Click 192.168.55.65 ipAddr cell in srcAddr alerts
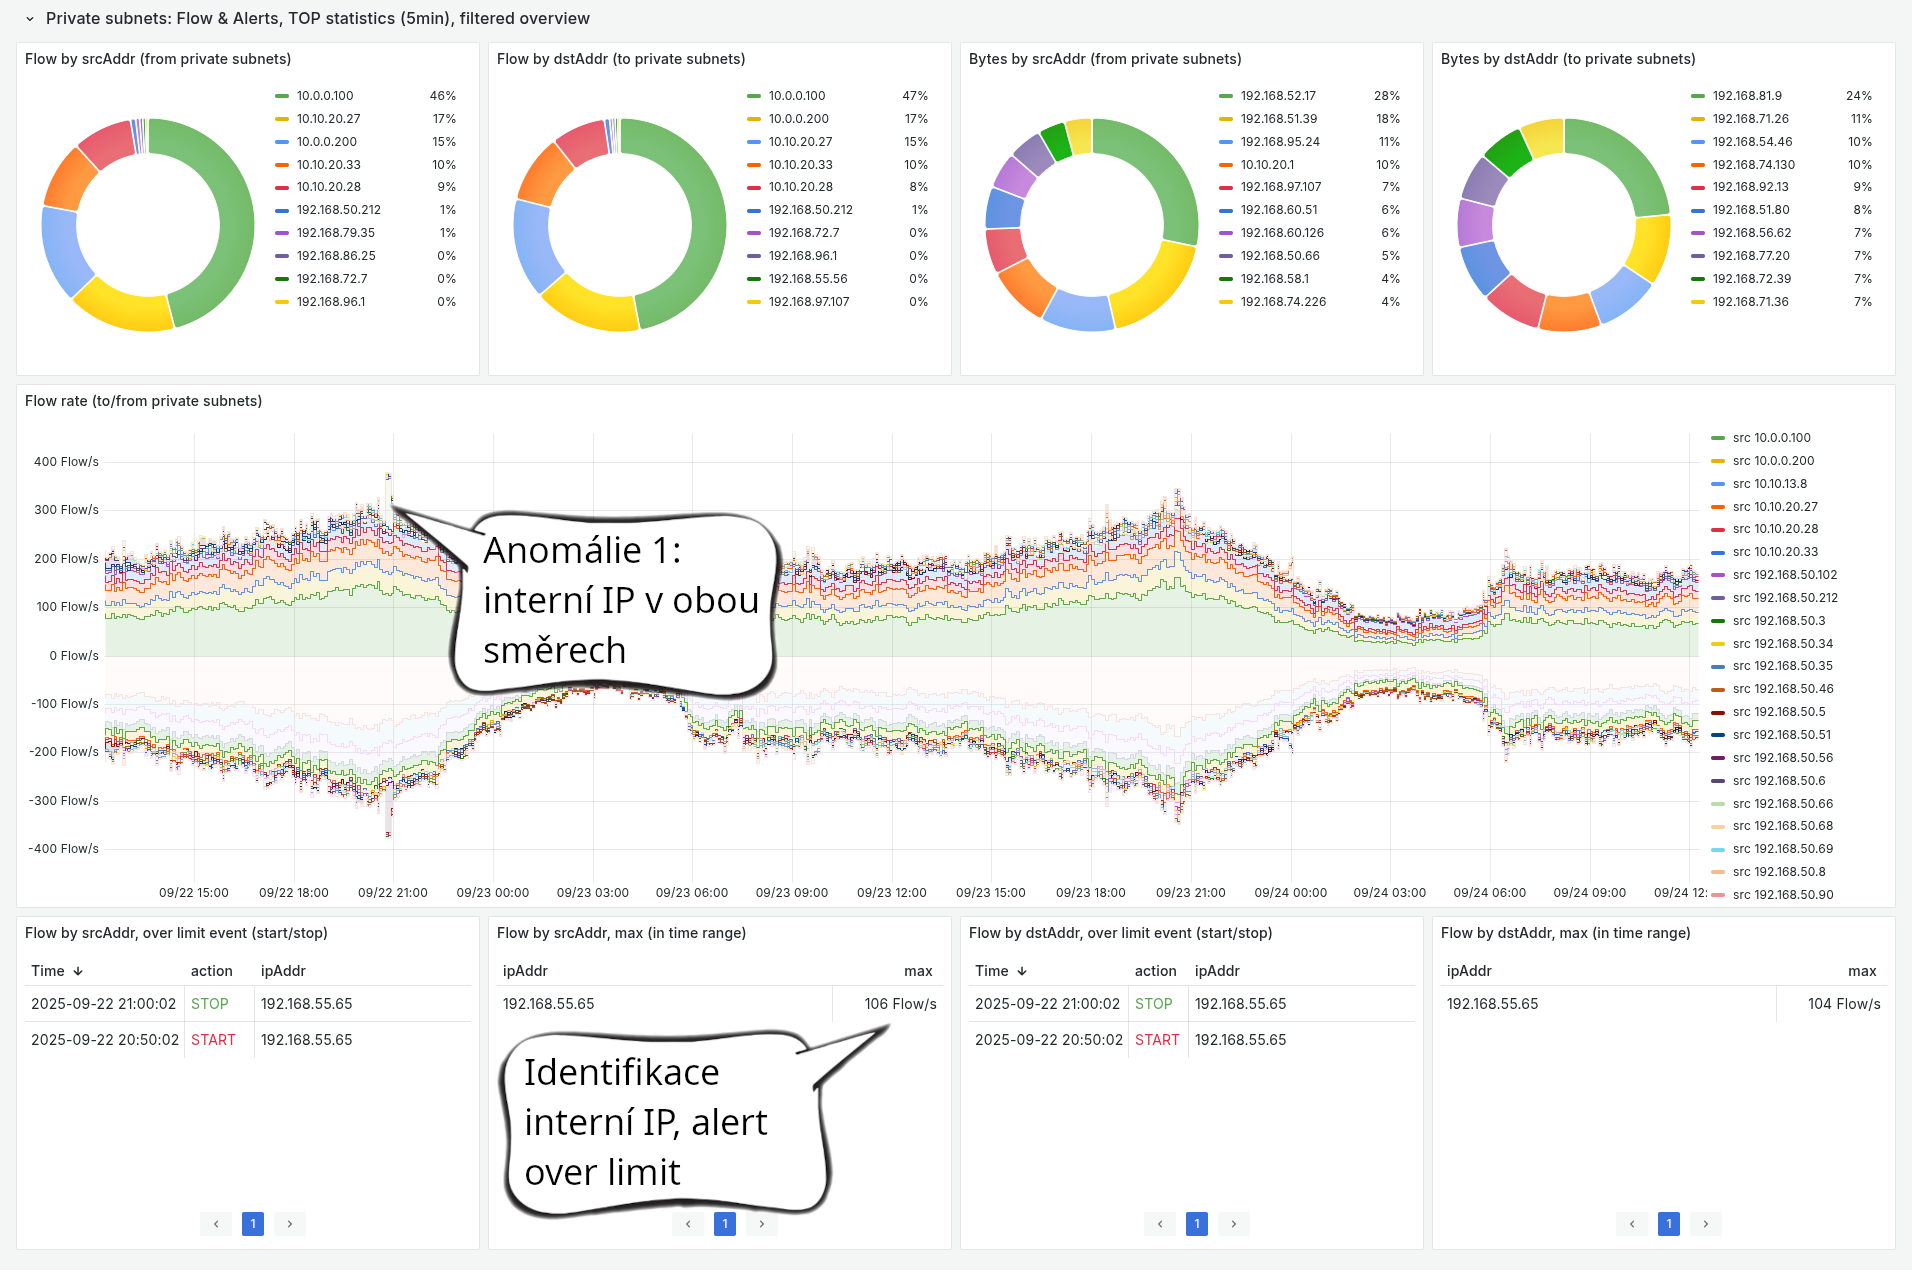 (306, 1003)
